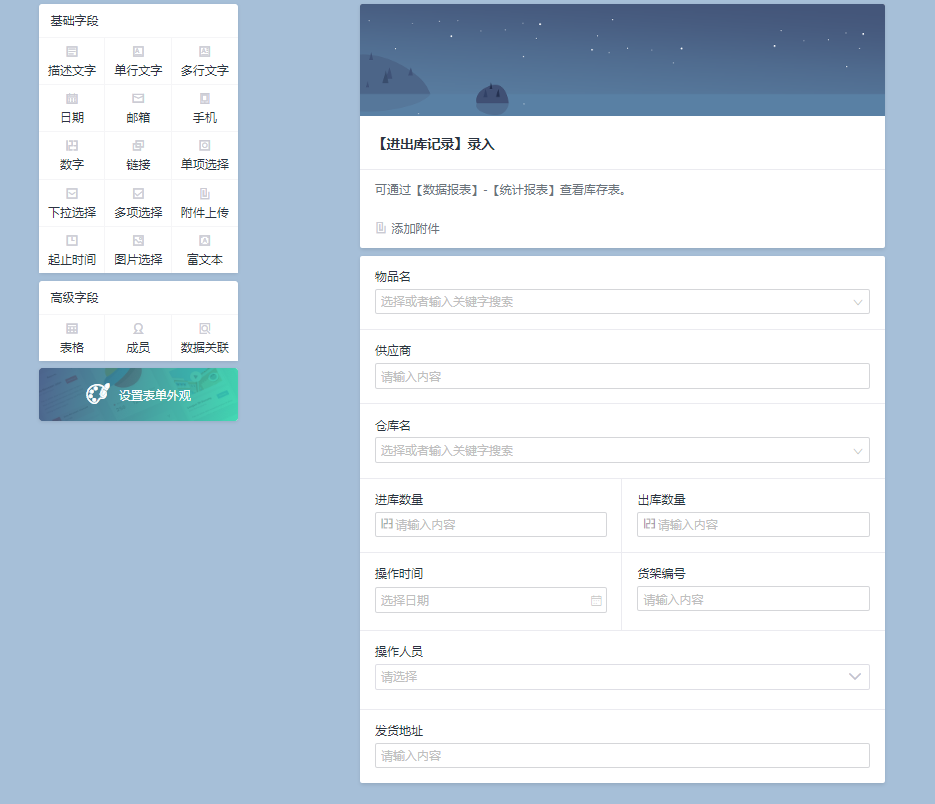Click the 高级字段 section heading
This screenshot has width=935, height=804.
pyautogui.click(x=75, y=298)
